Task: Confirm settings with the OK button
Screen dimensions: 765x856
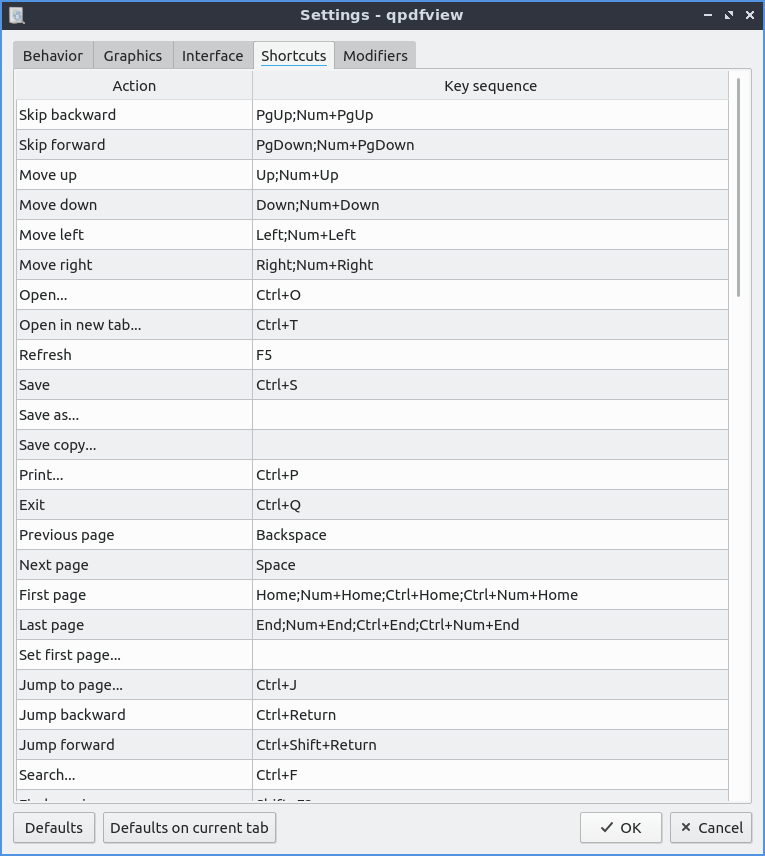Action: 620,827
